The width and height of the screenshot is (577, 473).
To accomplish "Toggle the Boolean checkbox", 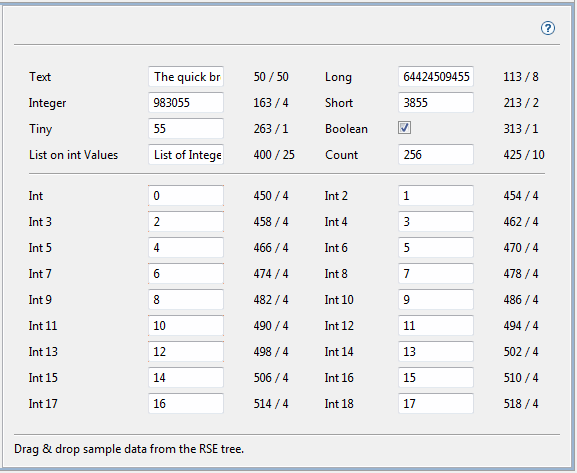I will [x=404, y=128].
